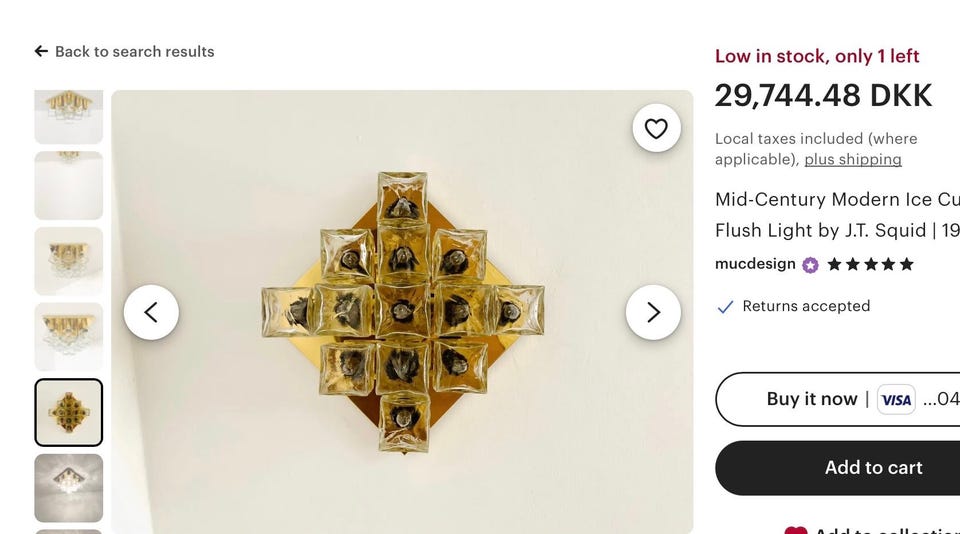Screen dimensions: 960x534
Task: Select the thumbnail directly above the highlighted one
Action: click(68, 337)
